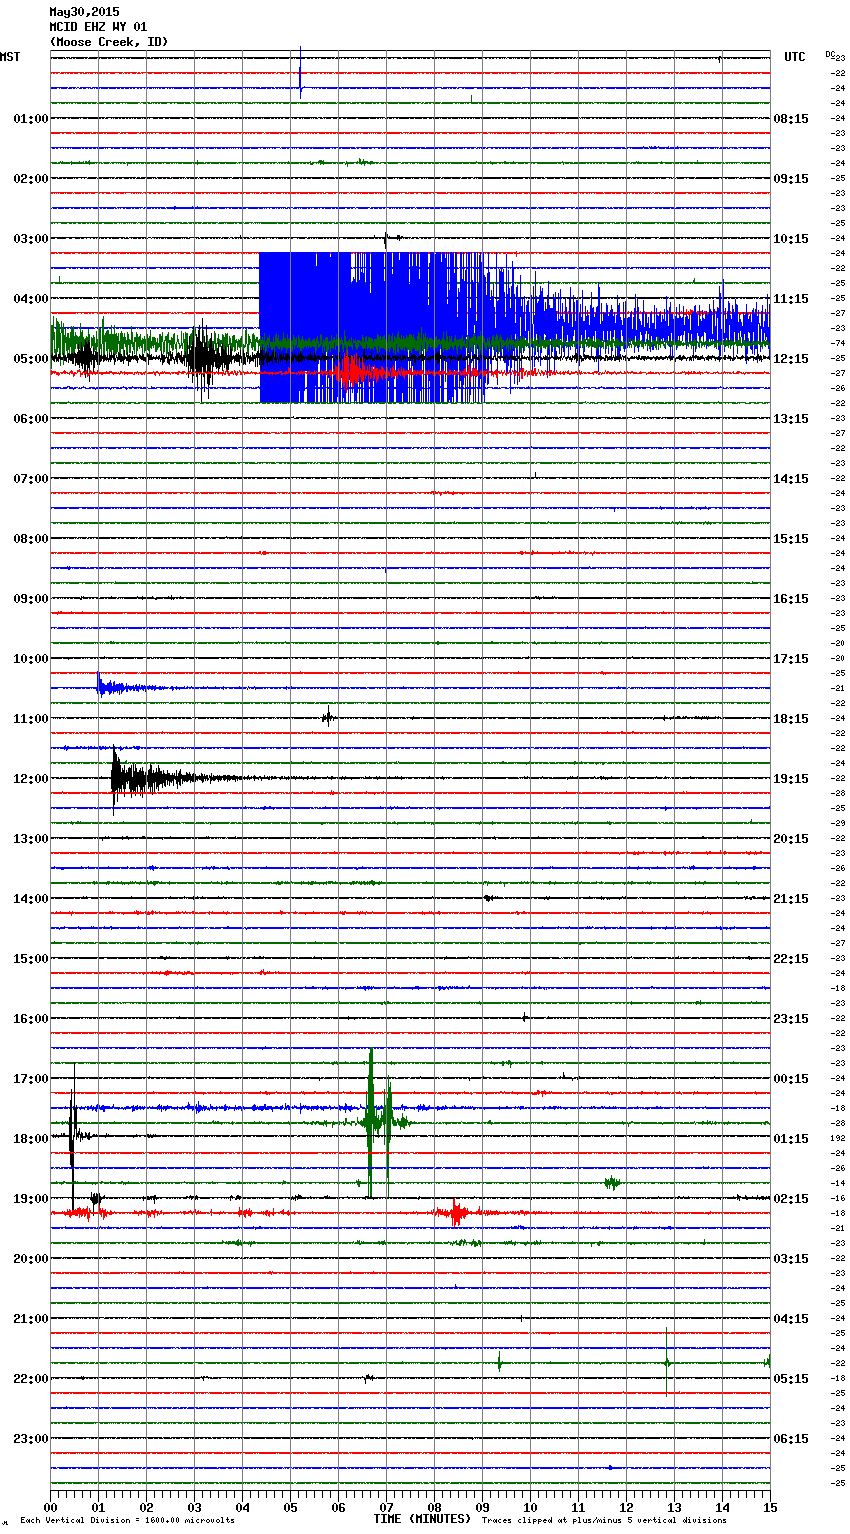The width and height of the screenshot is (850, 1534).
Task: Select the 16:00 MST row label
Action: pos(31,1019)
